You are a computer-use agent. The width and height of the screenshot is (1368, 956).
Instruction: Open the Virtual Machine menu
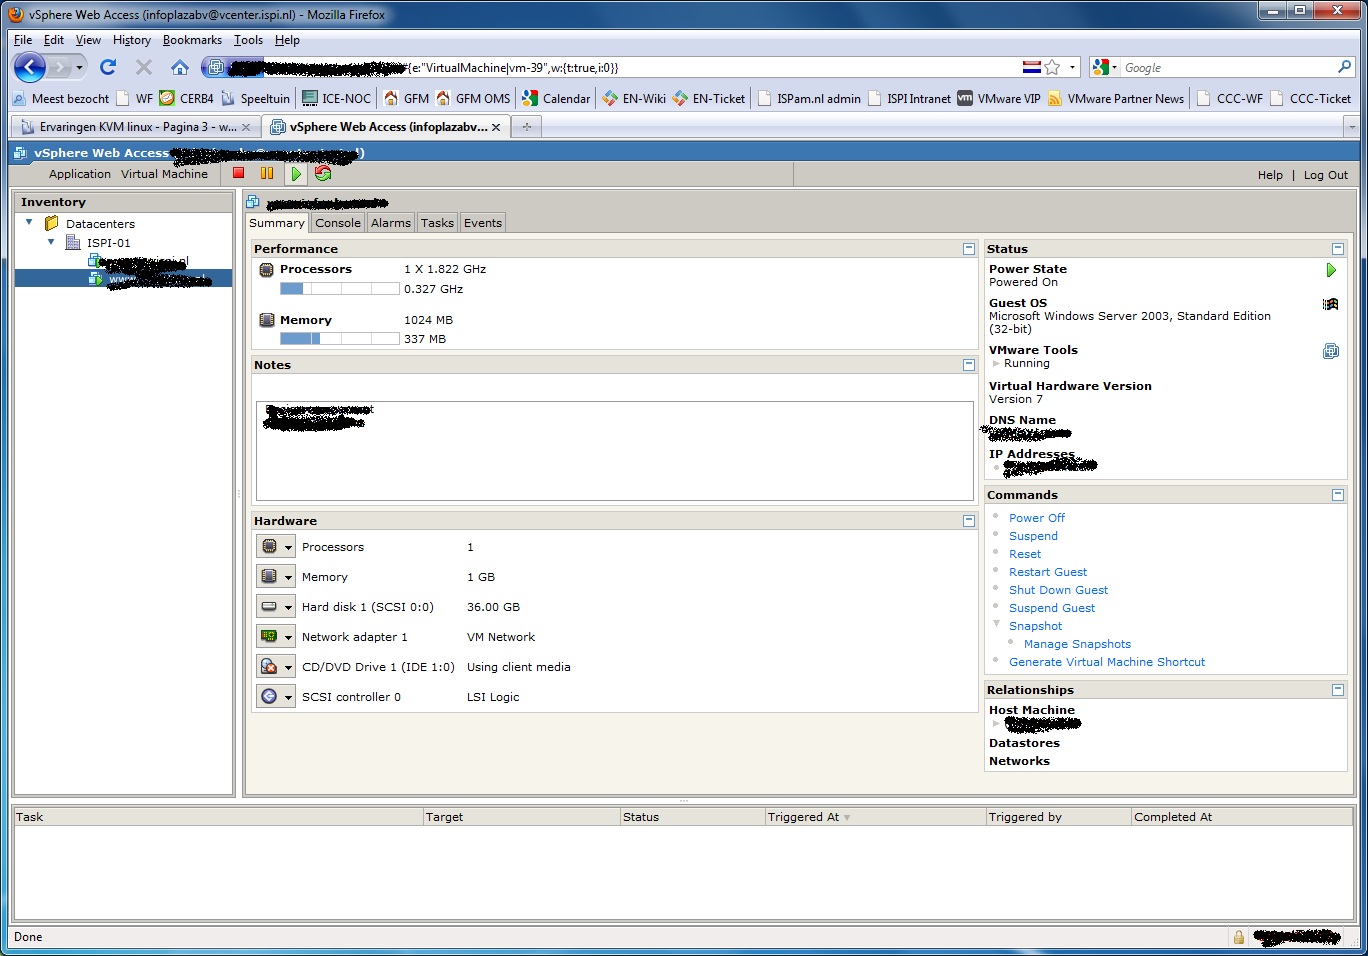[x=164, y=174]
